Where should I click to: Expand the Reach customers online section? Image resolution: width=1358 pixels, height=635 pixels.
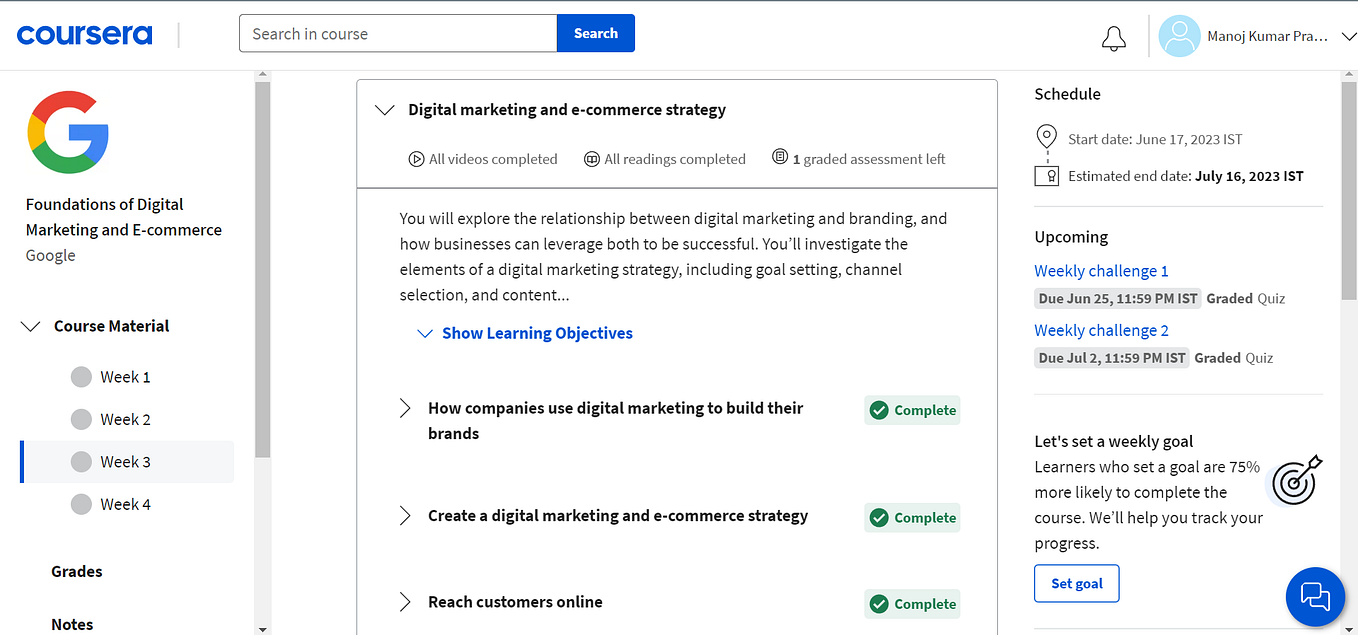coord(405,602)
